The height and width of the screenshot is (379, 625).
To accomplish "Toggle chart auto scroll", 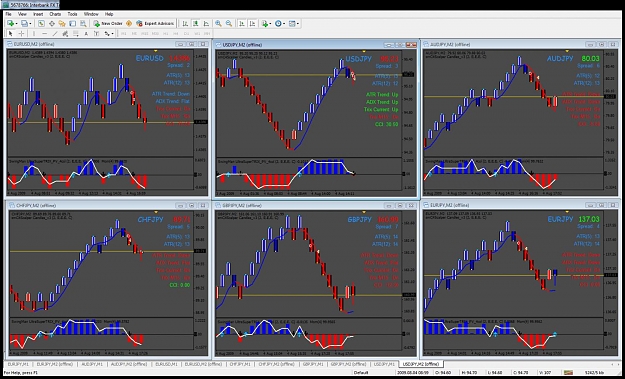I will coord(242,24).
